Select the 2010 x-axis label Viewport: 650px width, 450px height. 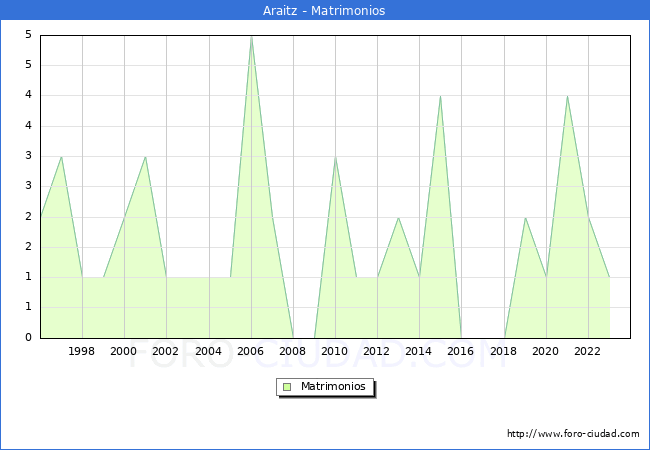(x=335, y=351)
